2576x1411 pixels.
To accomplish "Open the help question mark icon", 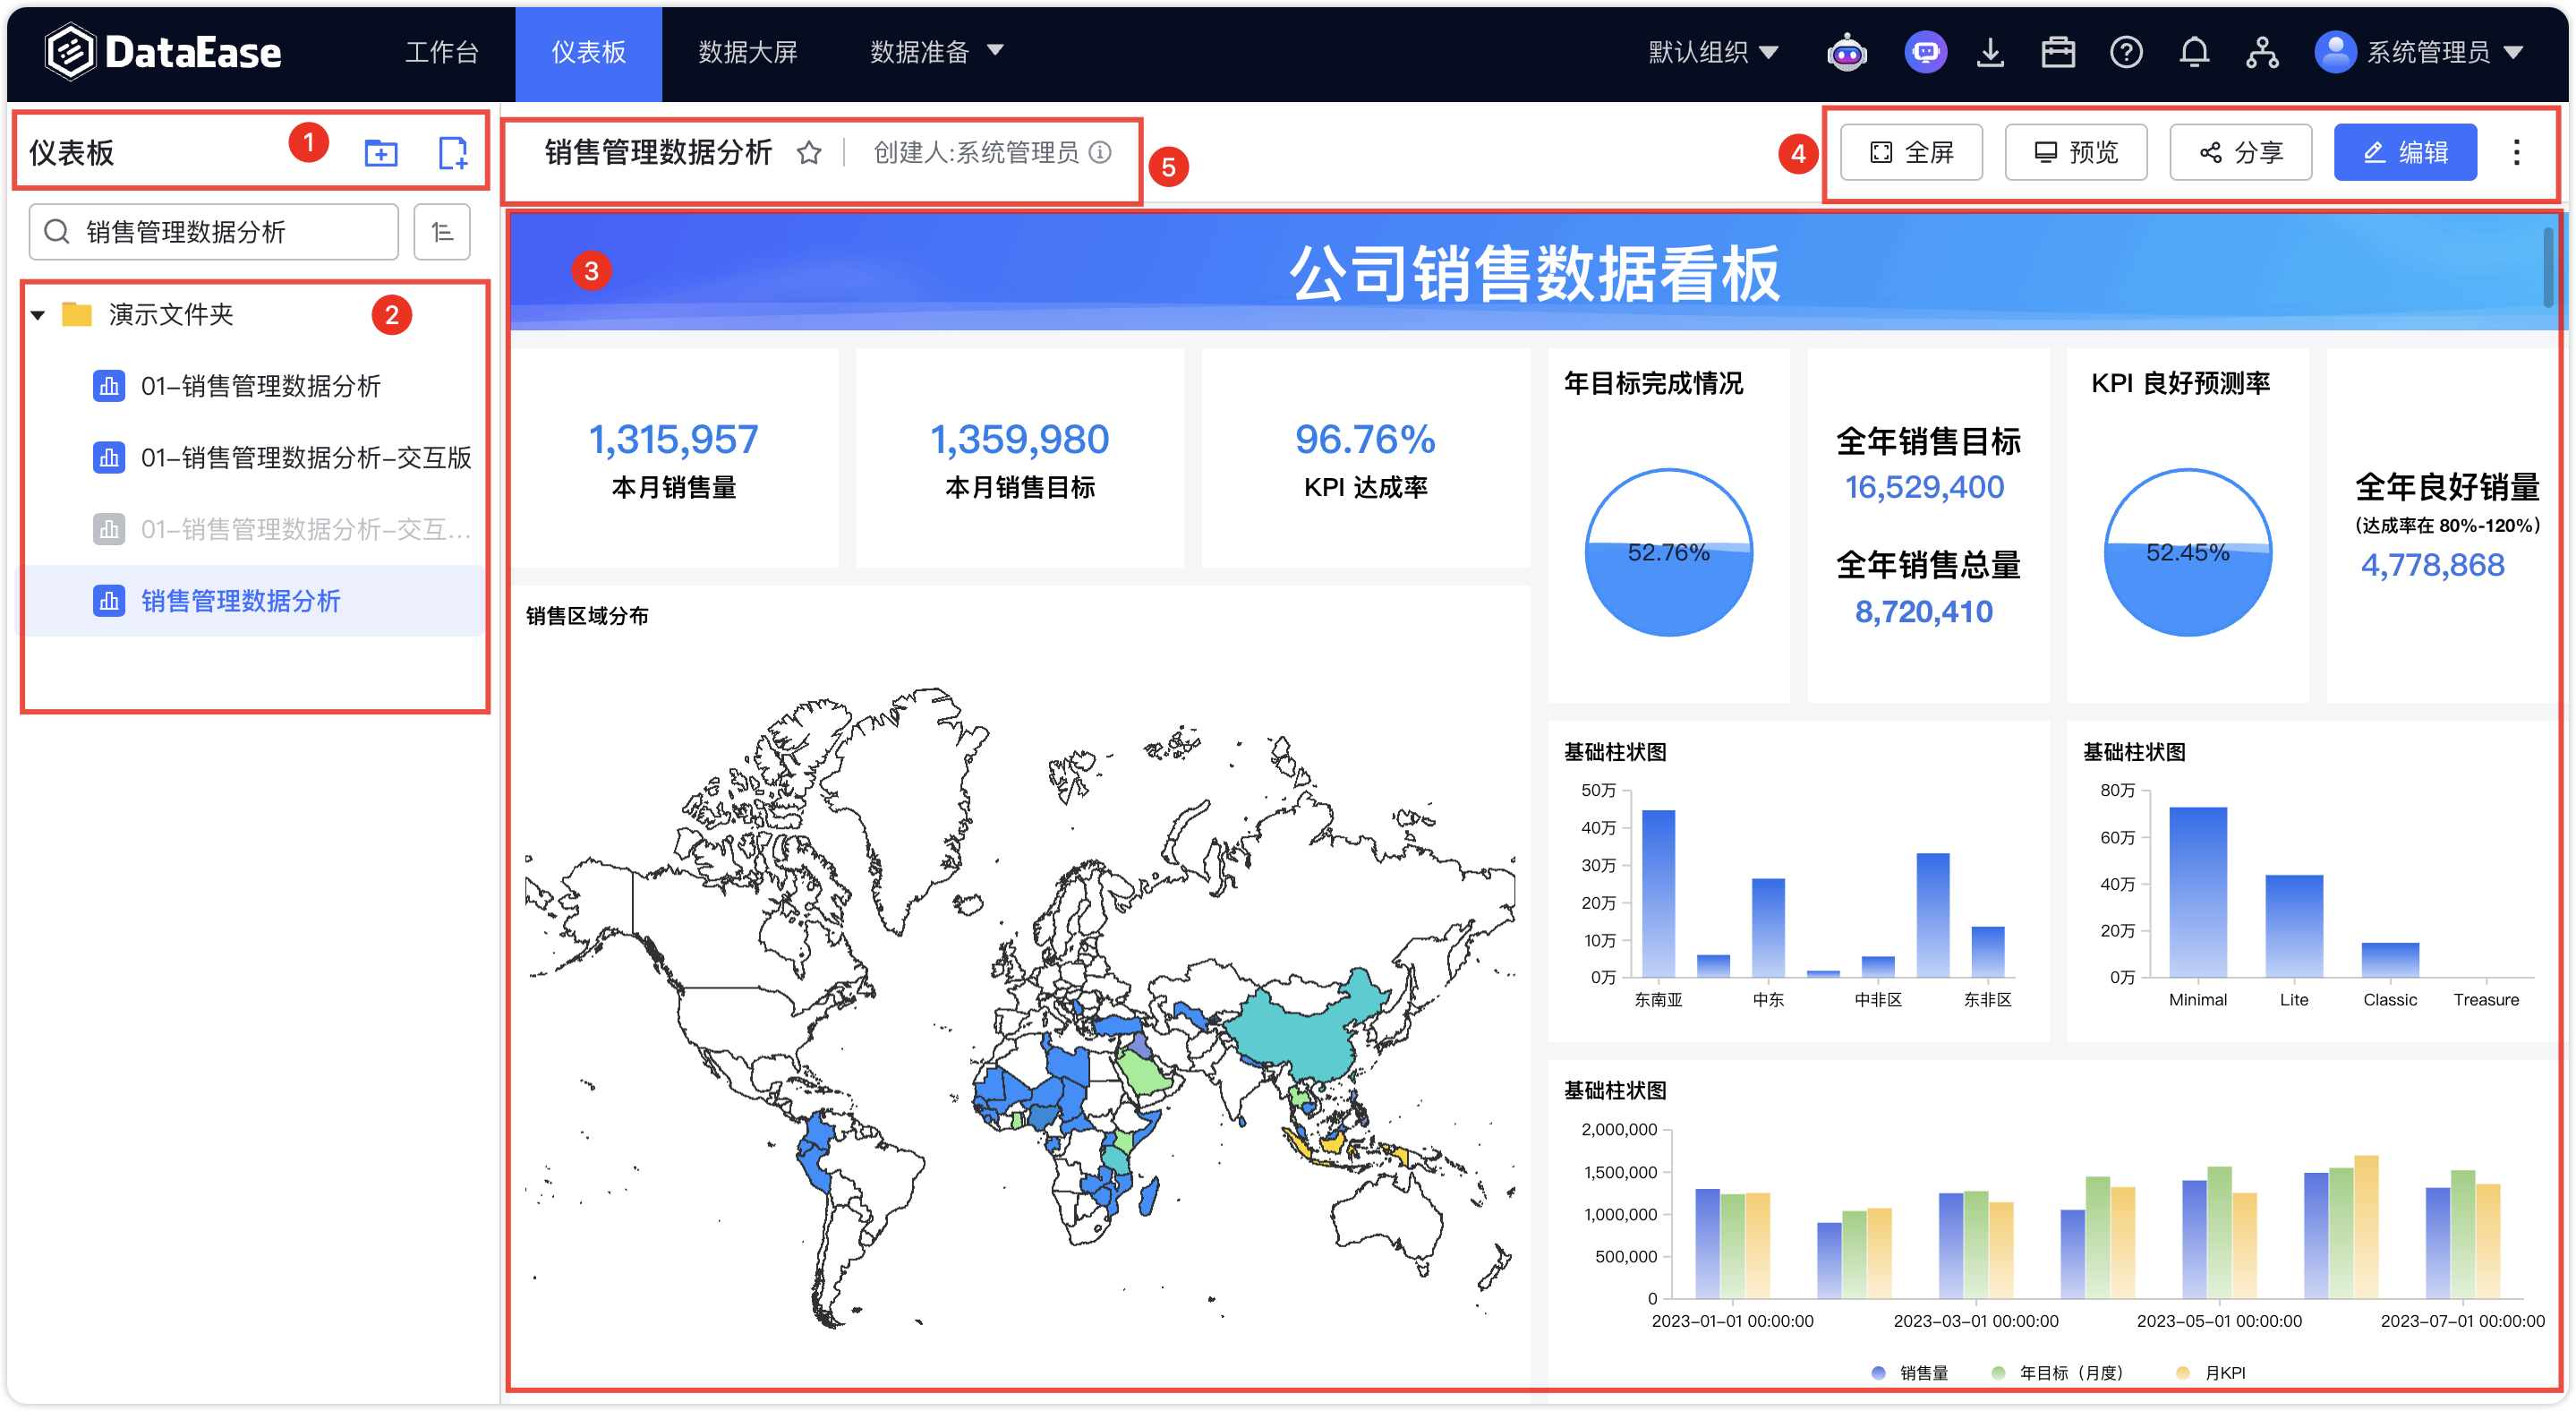I will click(x=2126, y=52).
